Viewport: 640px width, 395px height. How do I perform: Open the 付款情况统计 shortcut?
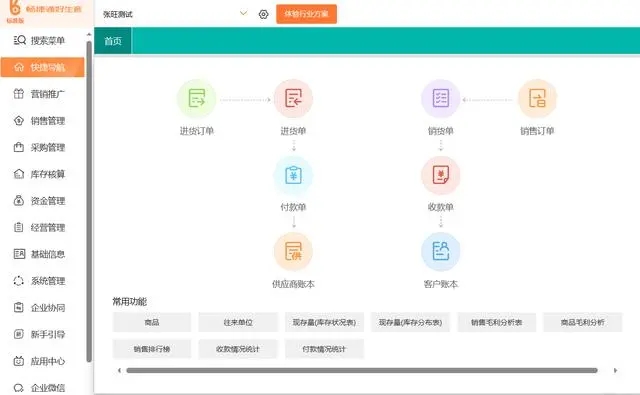pyautogui.click(x=324, y=349)
